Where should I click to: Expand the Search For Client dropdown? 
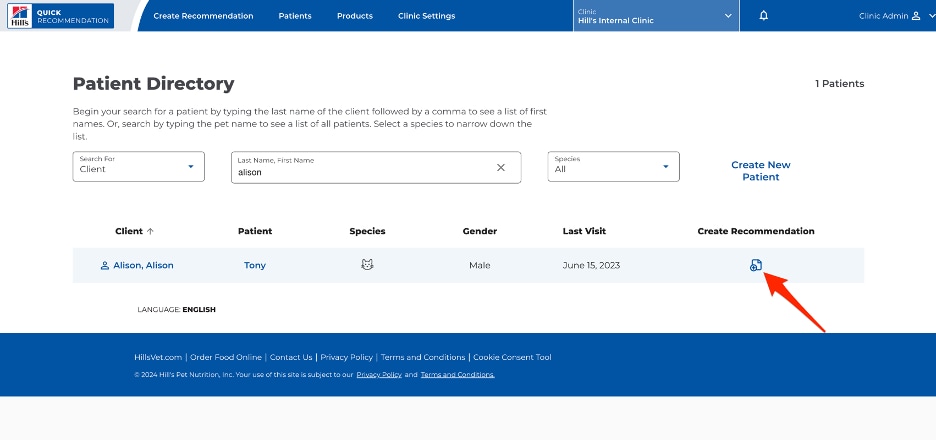click(x=138, y=167)
